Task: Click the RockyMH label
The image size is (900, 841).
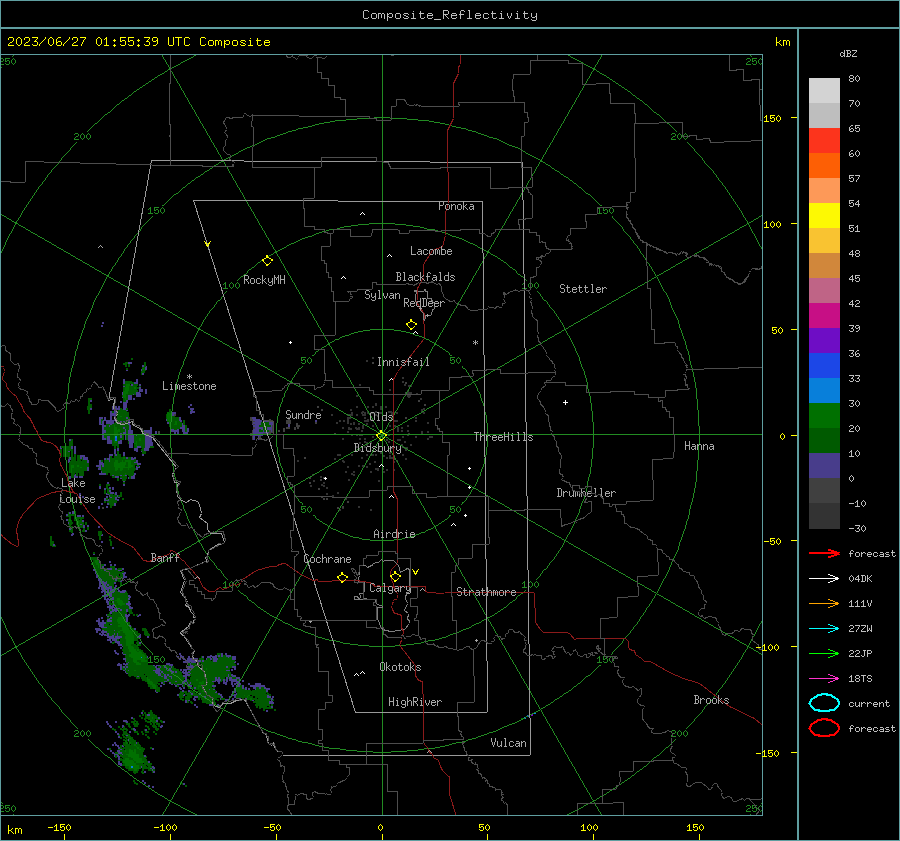Action: 264,280
